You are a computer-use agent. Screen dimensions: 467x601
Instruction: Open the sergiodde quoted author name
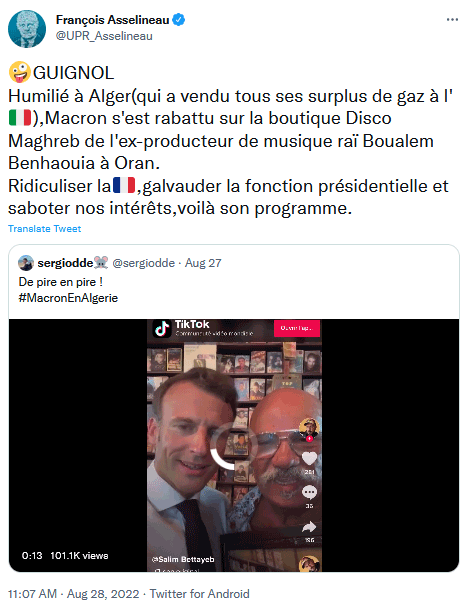[x=65, y=263]
